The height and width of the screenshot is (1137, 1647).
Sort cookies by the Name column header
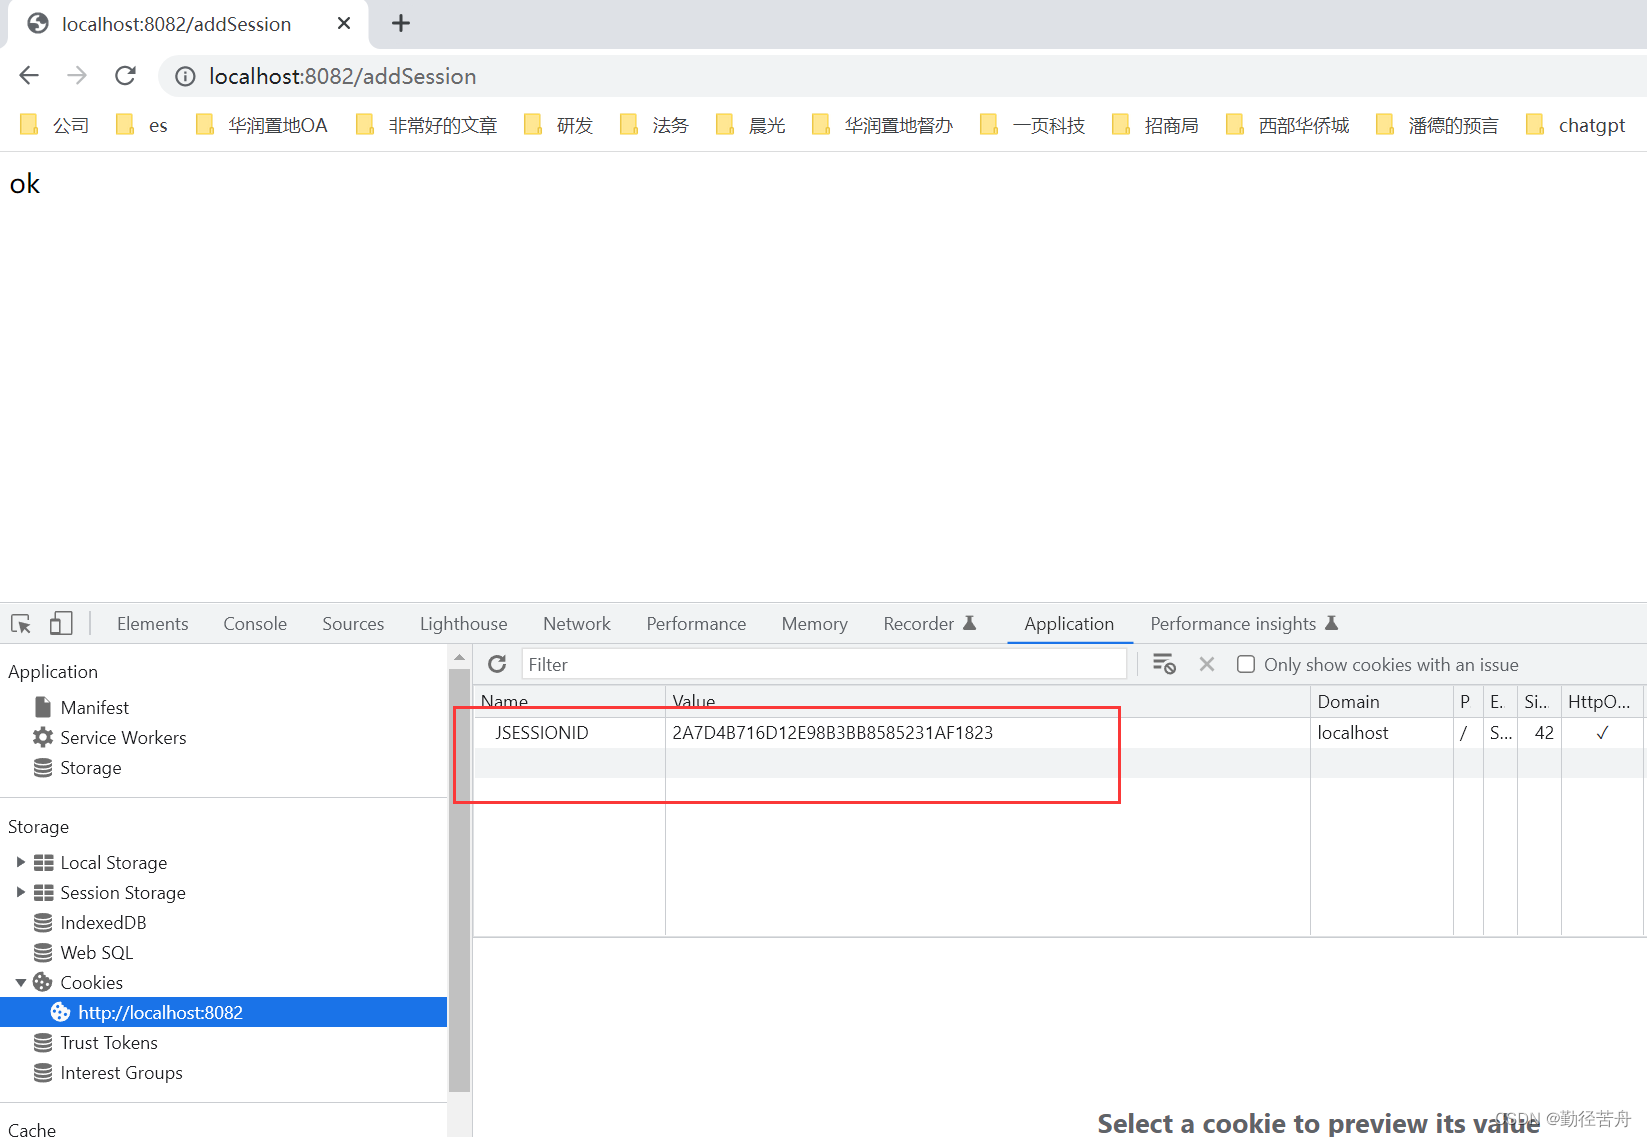coord(569,701)
